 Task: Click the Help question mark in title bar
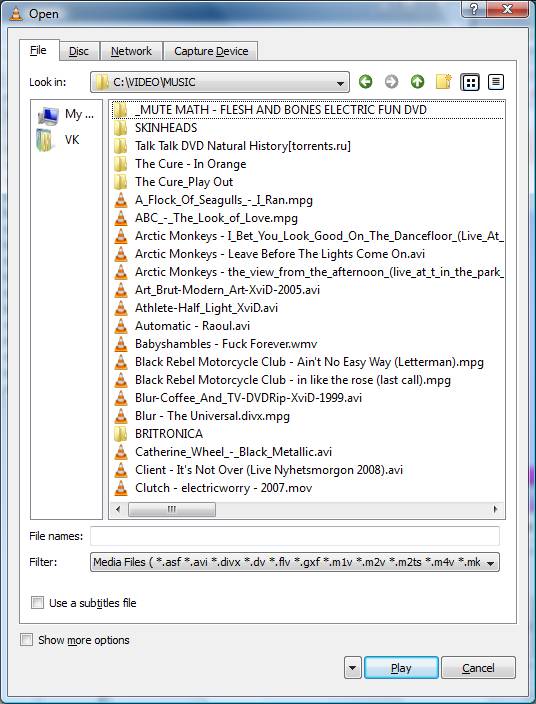[x=474, y=9]
